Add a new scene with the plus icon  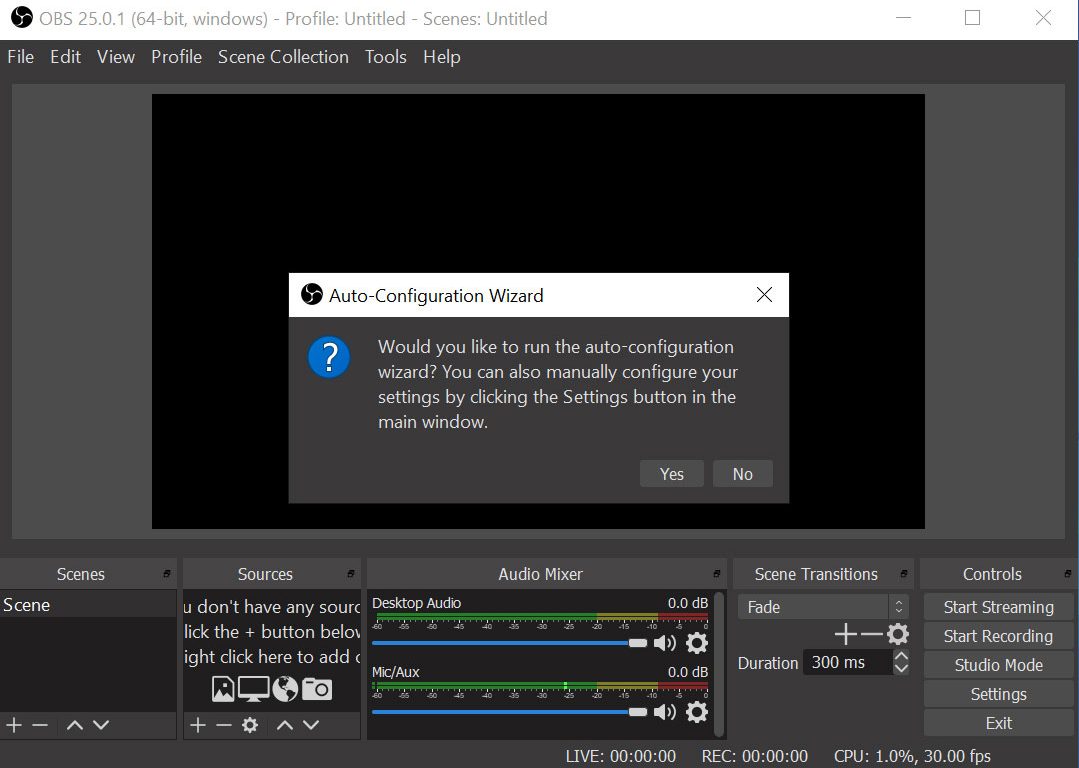pyautogui.click(x=14, y=725)
